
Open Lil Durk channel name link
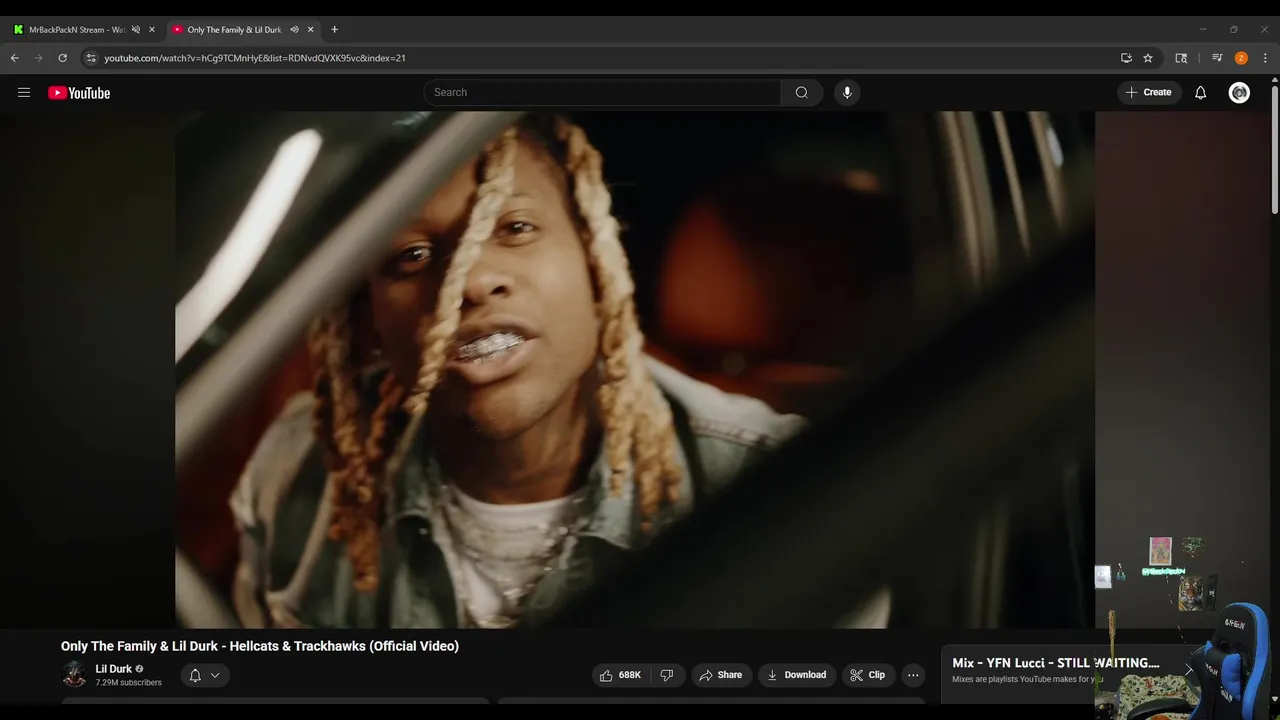coord(113,669)
